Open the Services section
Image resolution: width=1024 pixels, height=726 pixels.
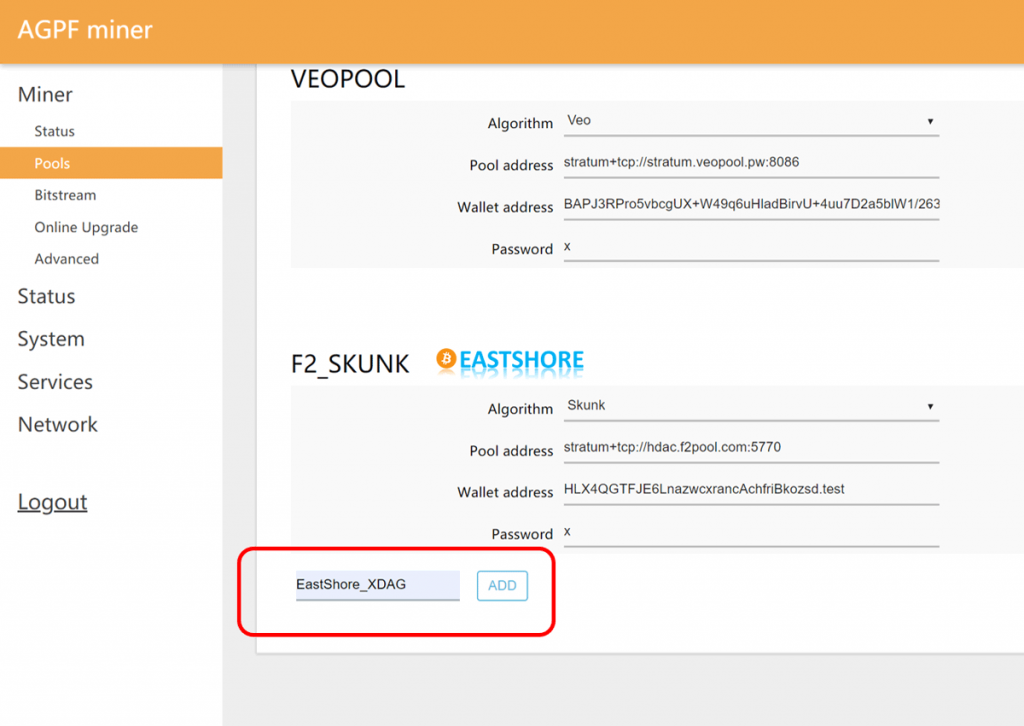coord(55,382)
